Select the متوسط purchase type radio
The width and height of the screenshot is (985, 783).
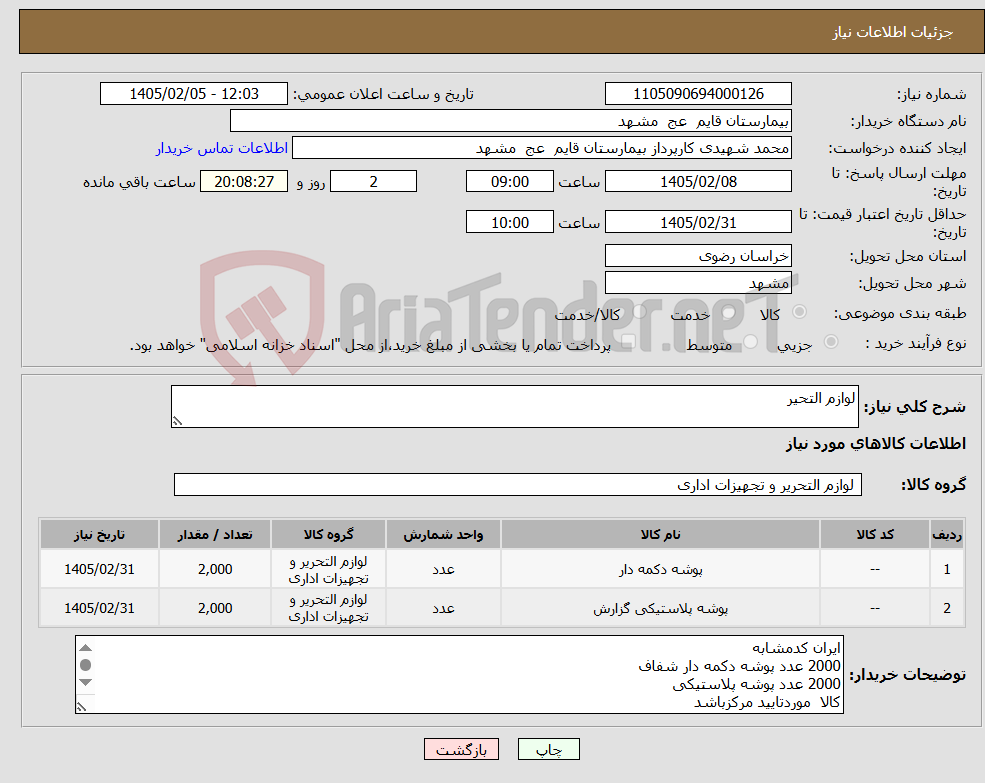tap(750, 342)
